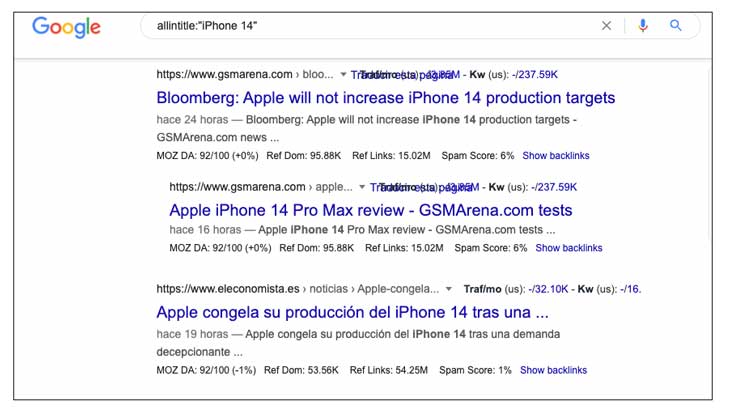Submit search with the magnifying glass icon
Screen dimensions: 730x412
click(676, 26)
